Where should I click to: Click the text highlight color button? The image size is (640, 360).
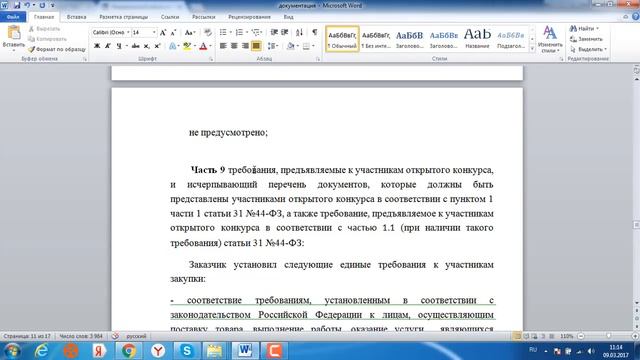(x=187, y=46)
